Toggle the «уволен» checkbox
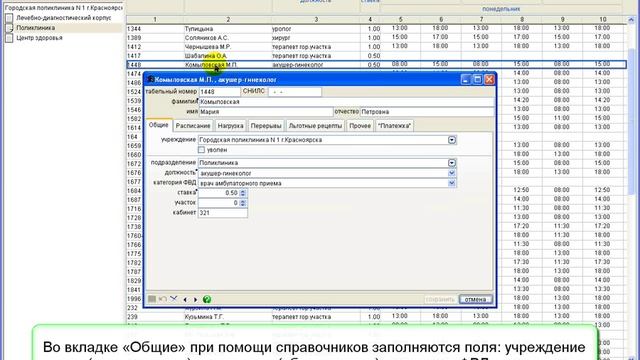 point(201,150)
